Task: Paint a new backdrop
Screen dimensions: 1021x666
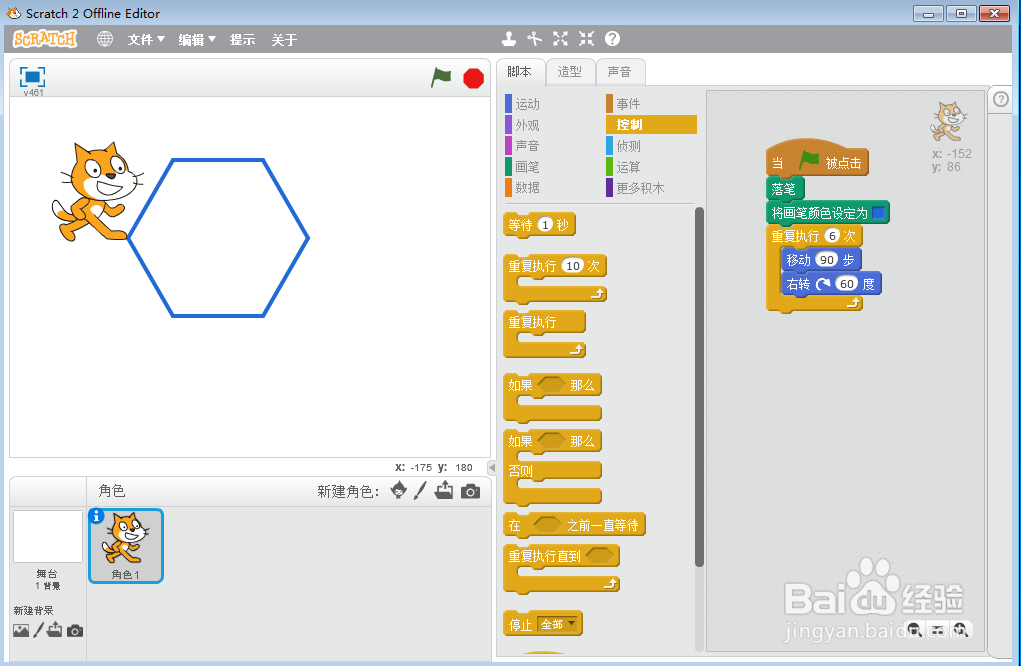Action: pos(38,630)
